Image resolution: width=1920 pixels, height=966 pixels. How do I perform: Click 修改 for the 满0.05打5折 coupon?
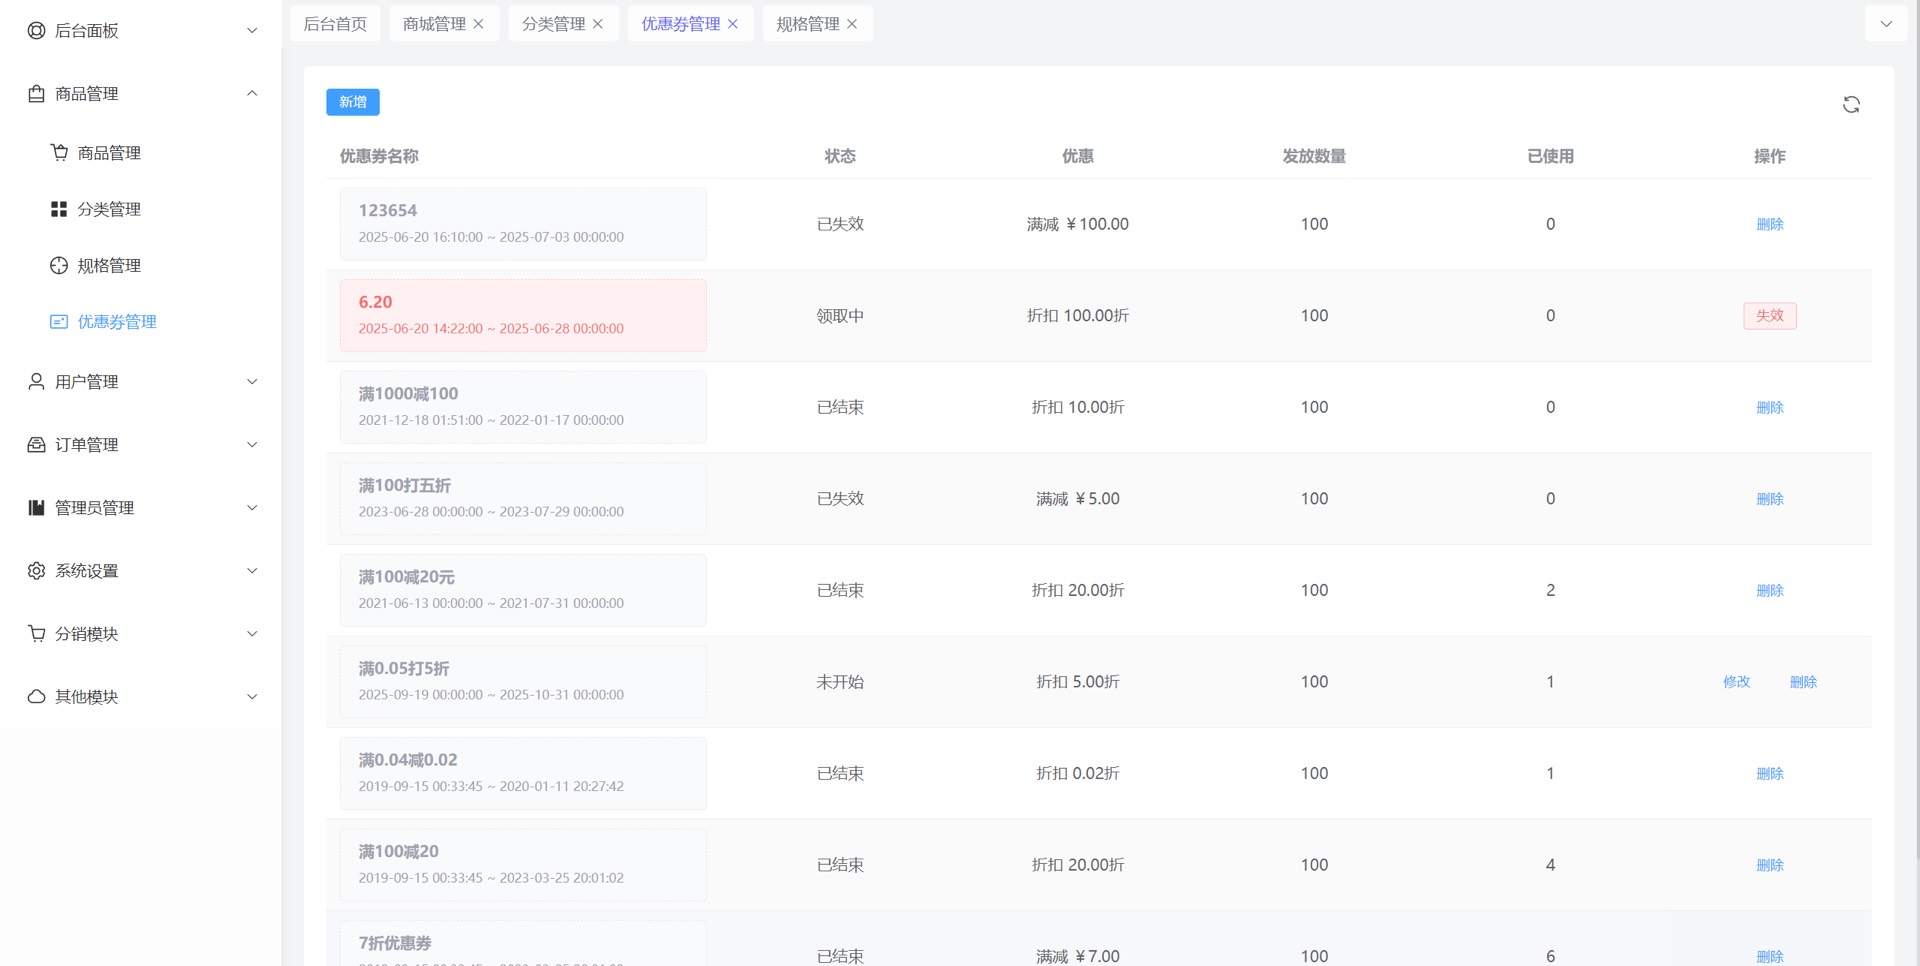coord(1737,682)
